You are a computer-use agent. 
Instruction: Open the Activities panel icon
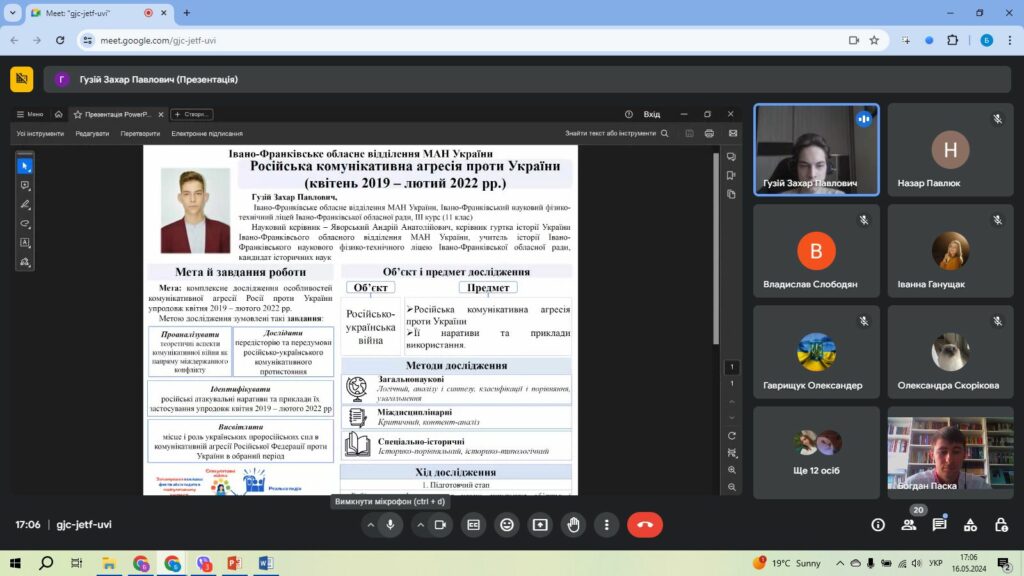970,524
